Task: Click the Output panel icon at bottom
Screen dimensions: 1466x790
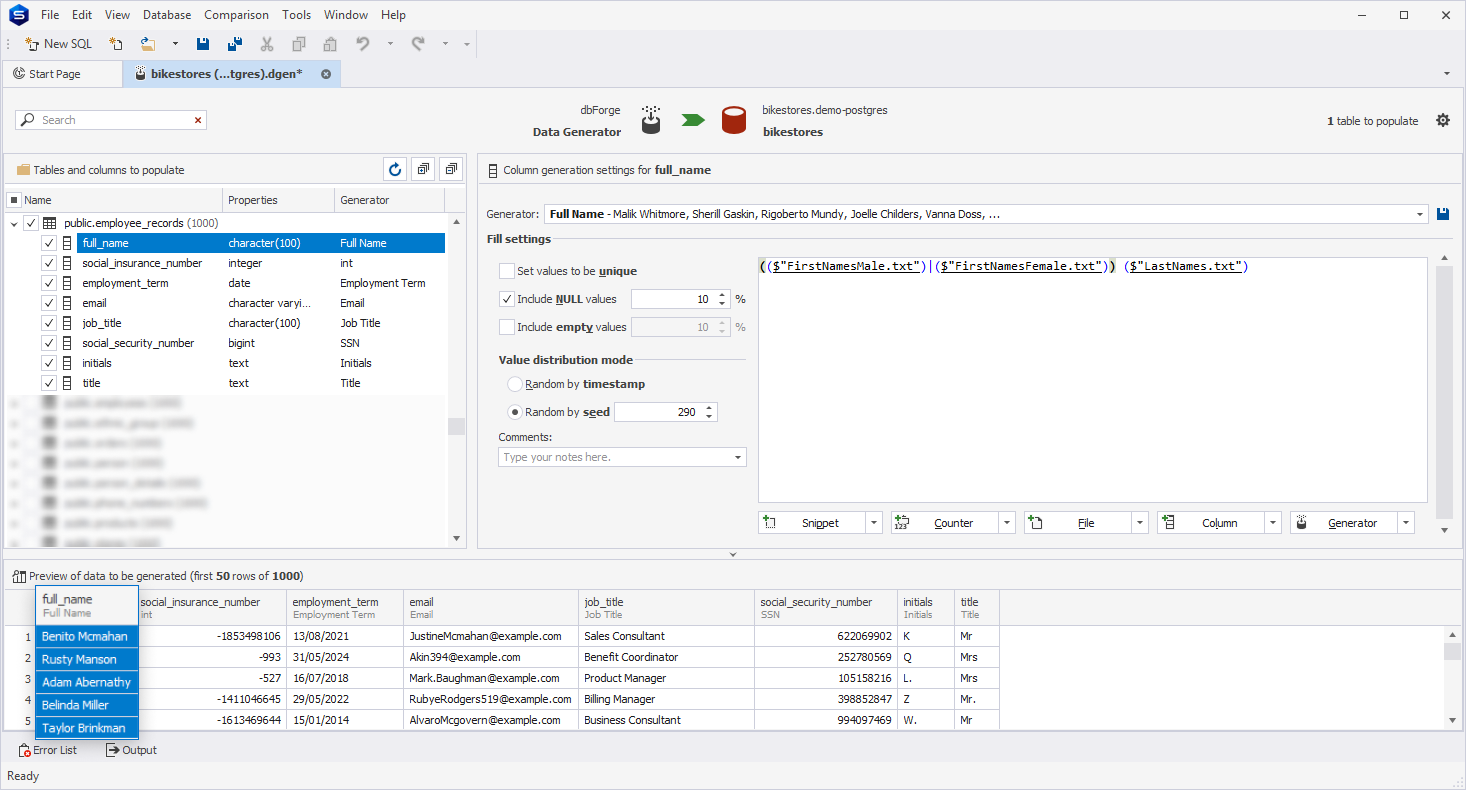Action: pyautogui.click(x=113, y=750)
